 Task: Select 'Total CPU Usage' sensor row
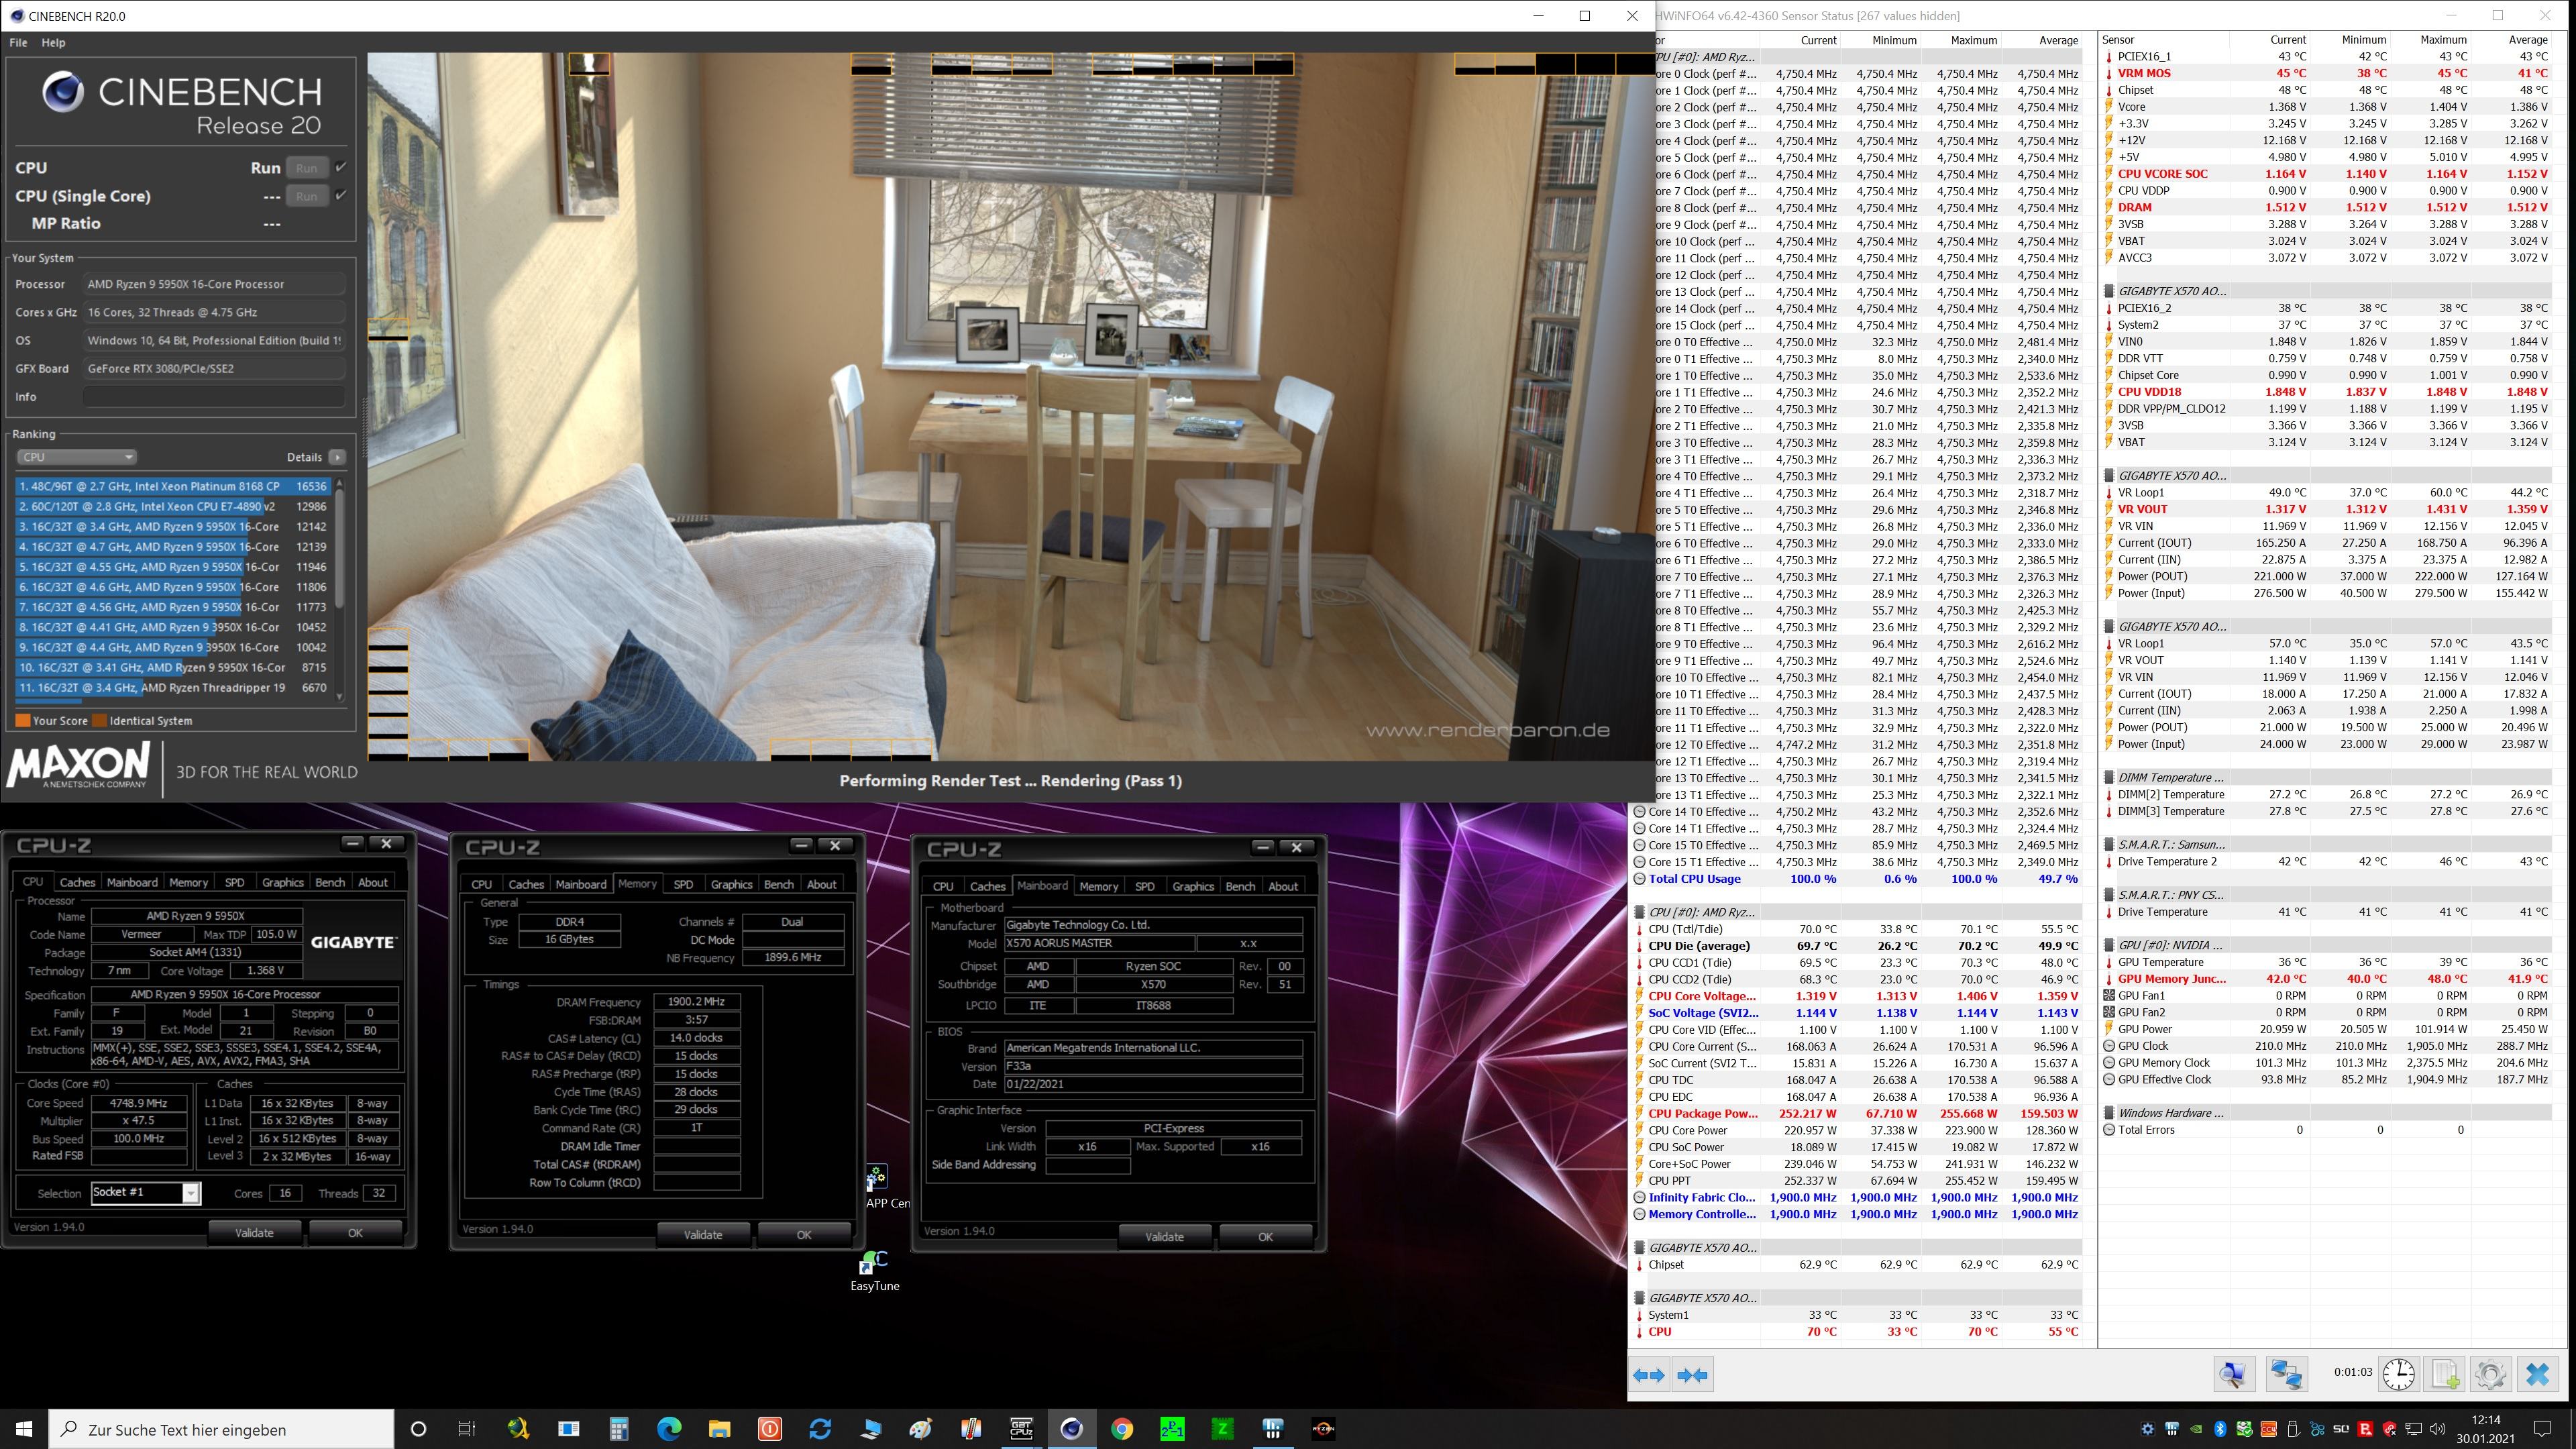click(x=1857, y=879)
